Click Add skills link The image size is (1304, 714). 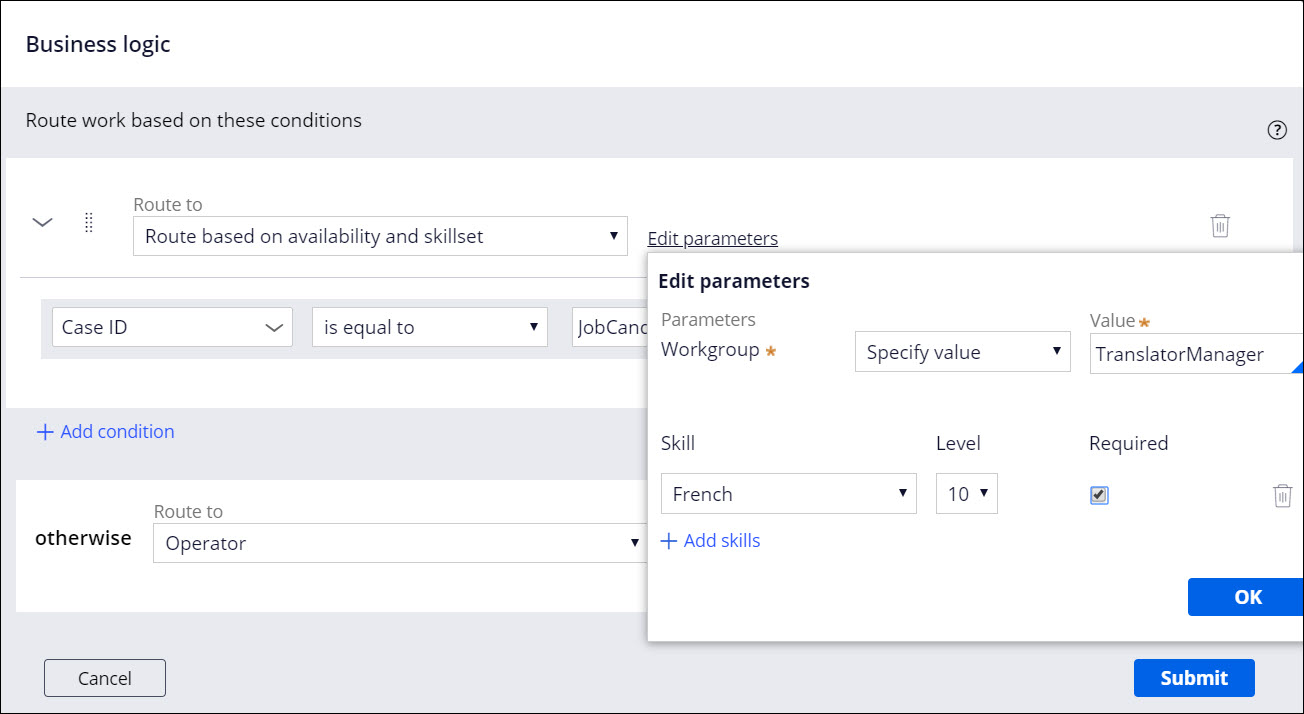click(x=711, y=541)
